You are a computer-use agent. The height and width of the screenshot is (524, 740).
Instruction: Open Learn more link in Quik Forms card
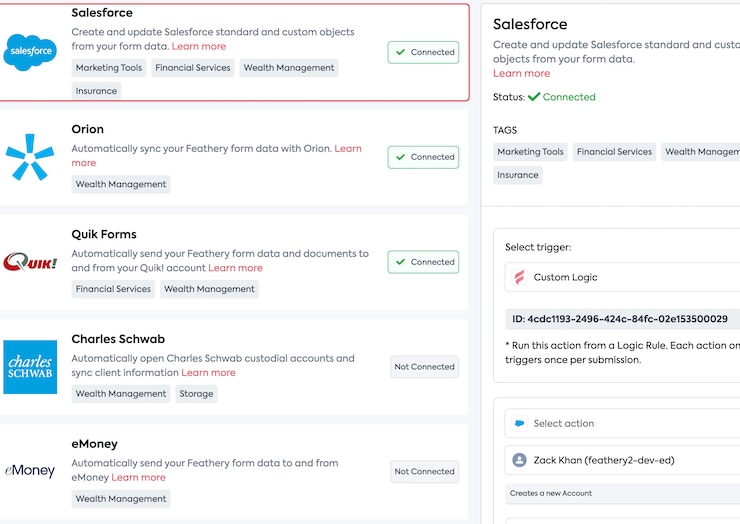pos(235,268)
